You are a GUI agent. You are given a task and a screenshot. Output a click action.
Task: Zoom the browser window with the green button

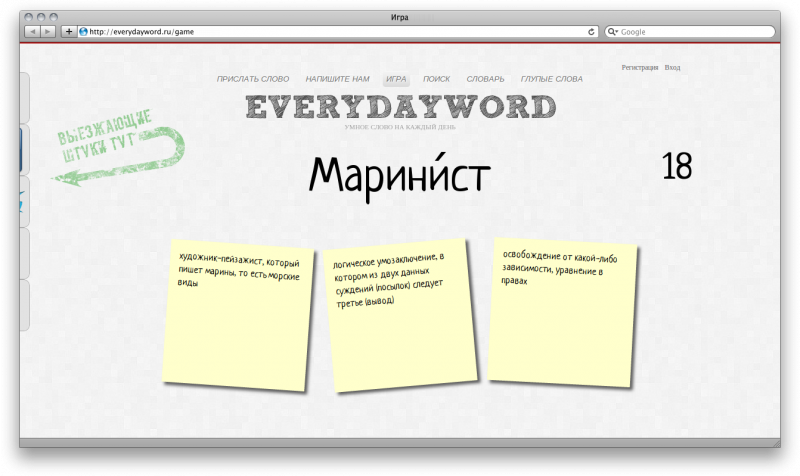tap(54, 17)
